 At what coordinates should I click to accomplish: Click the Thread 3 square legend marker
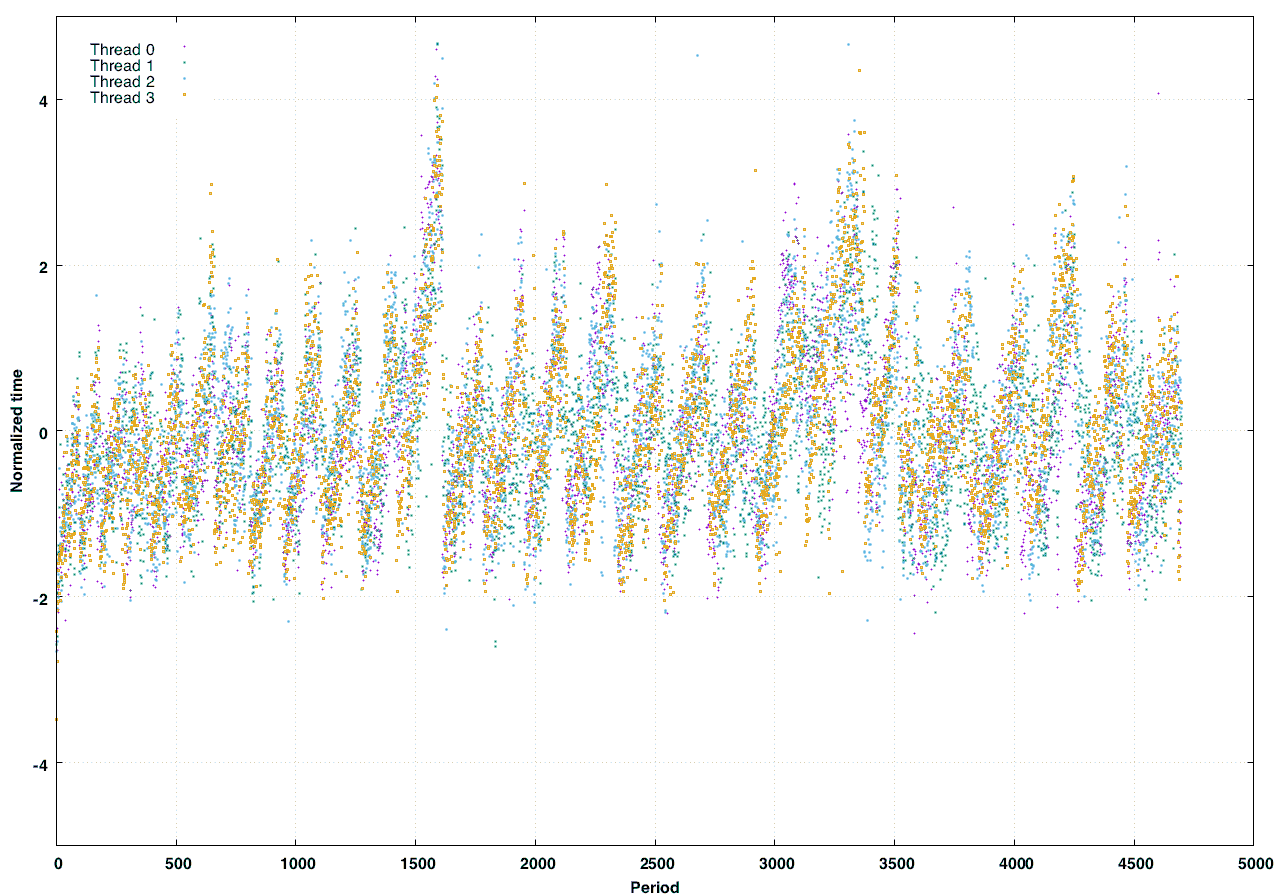[x=184, y=95]
